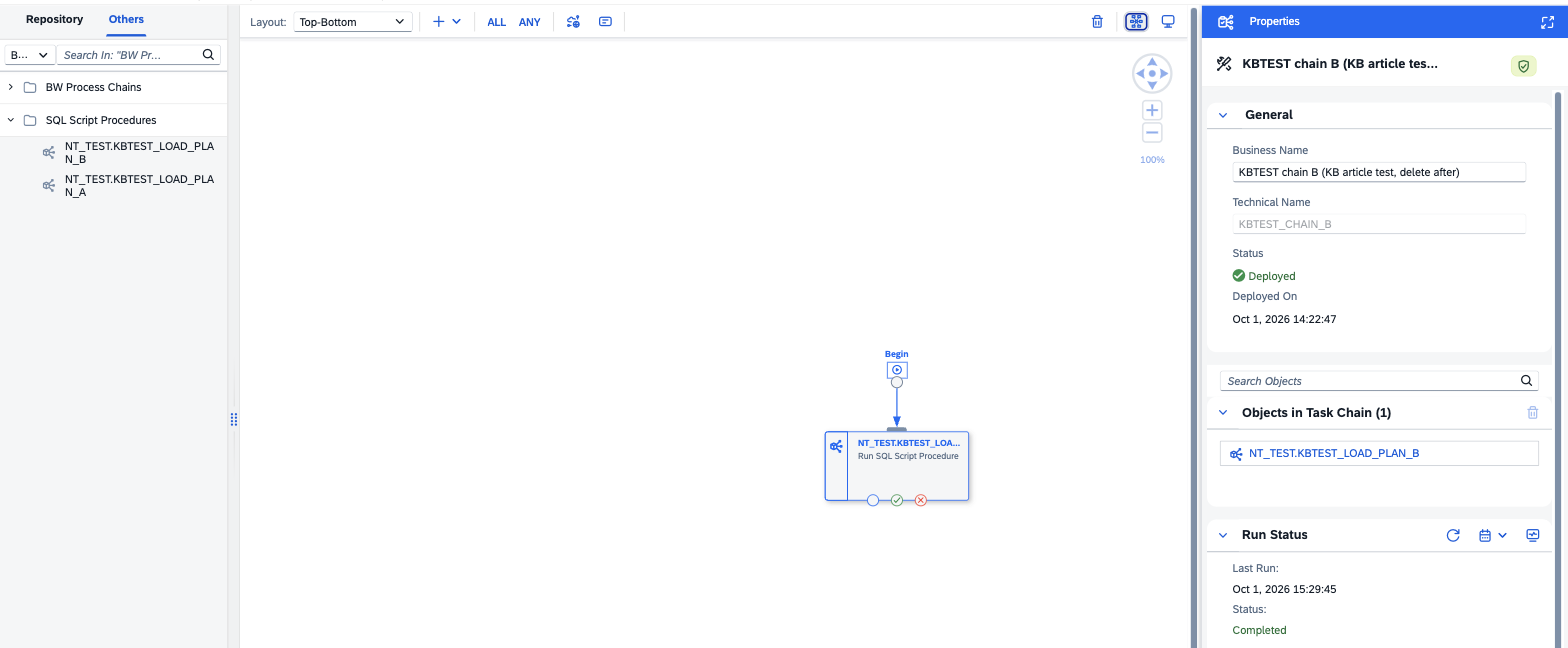The height and width of the screenshot is (648, 1568).
Task: Click the schedule calendar icon
Action: click(x=1485, y=535)
